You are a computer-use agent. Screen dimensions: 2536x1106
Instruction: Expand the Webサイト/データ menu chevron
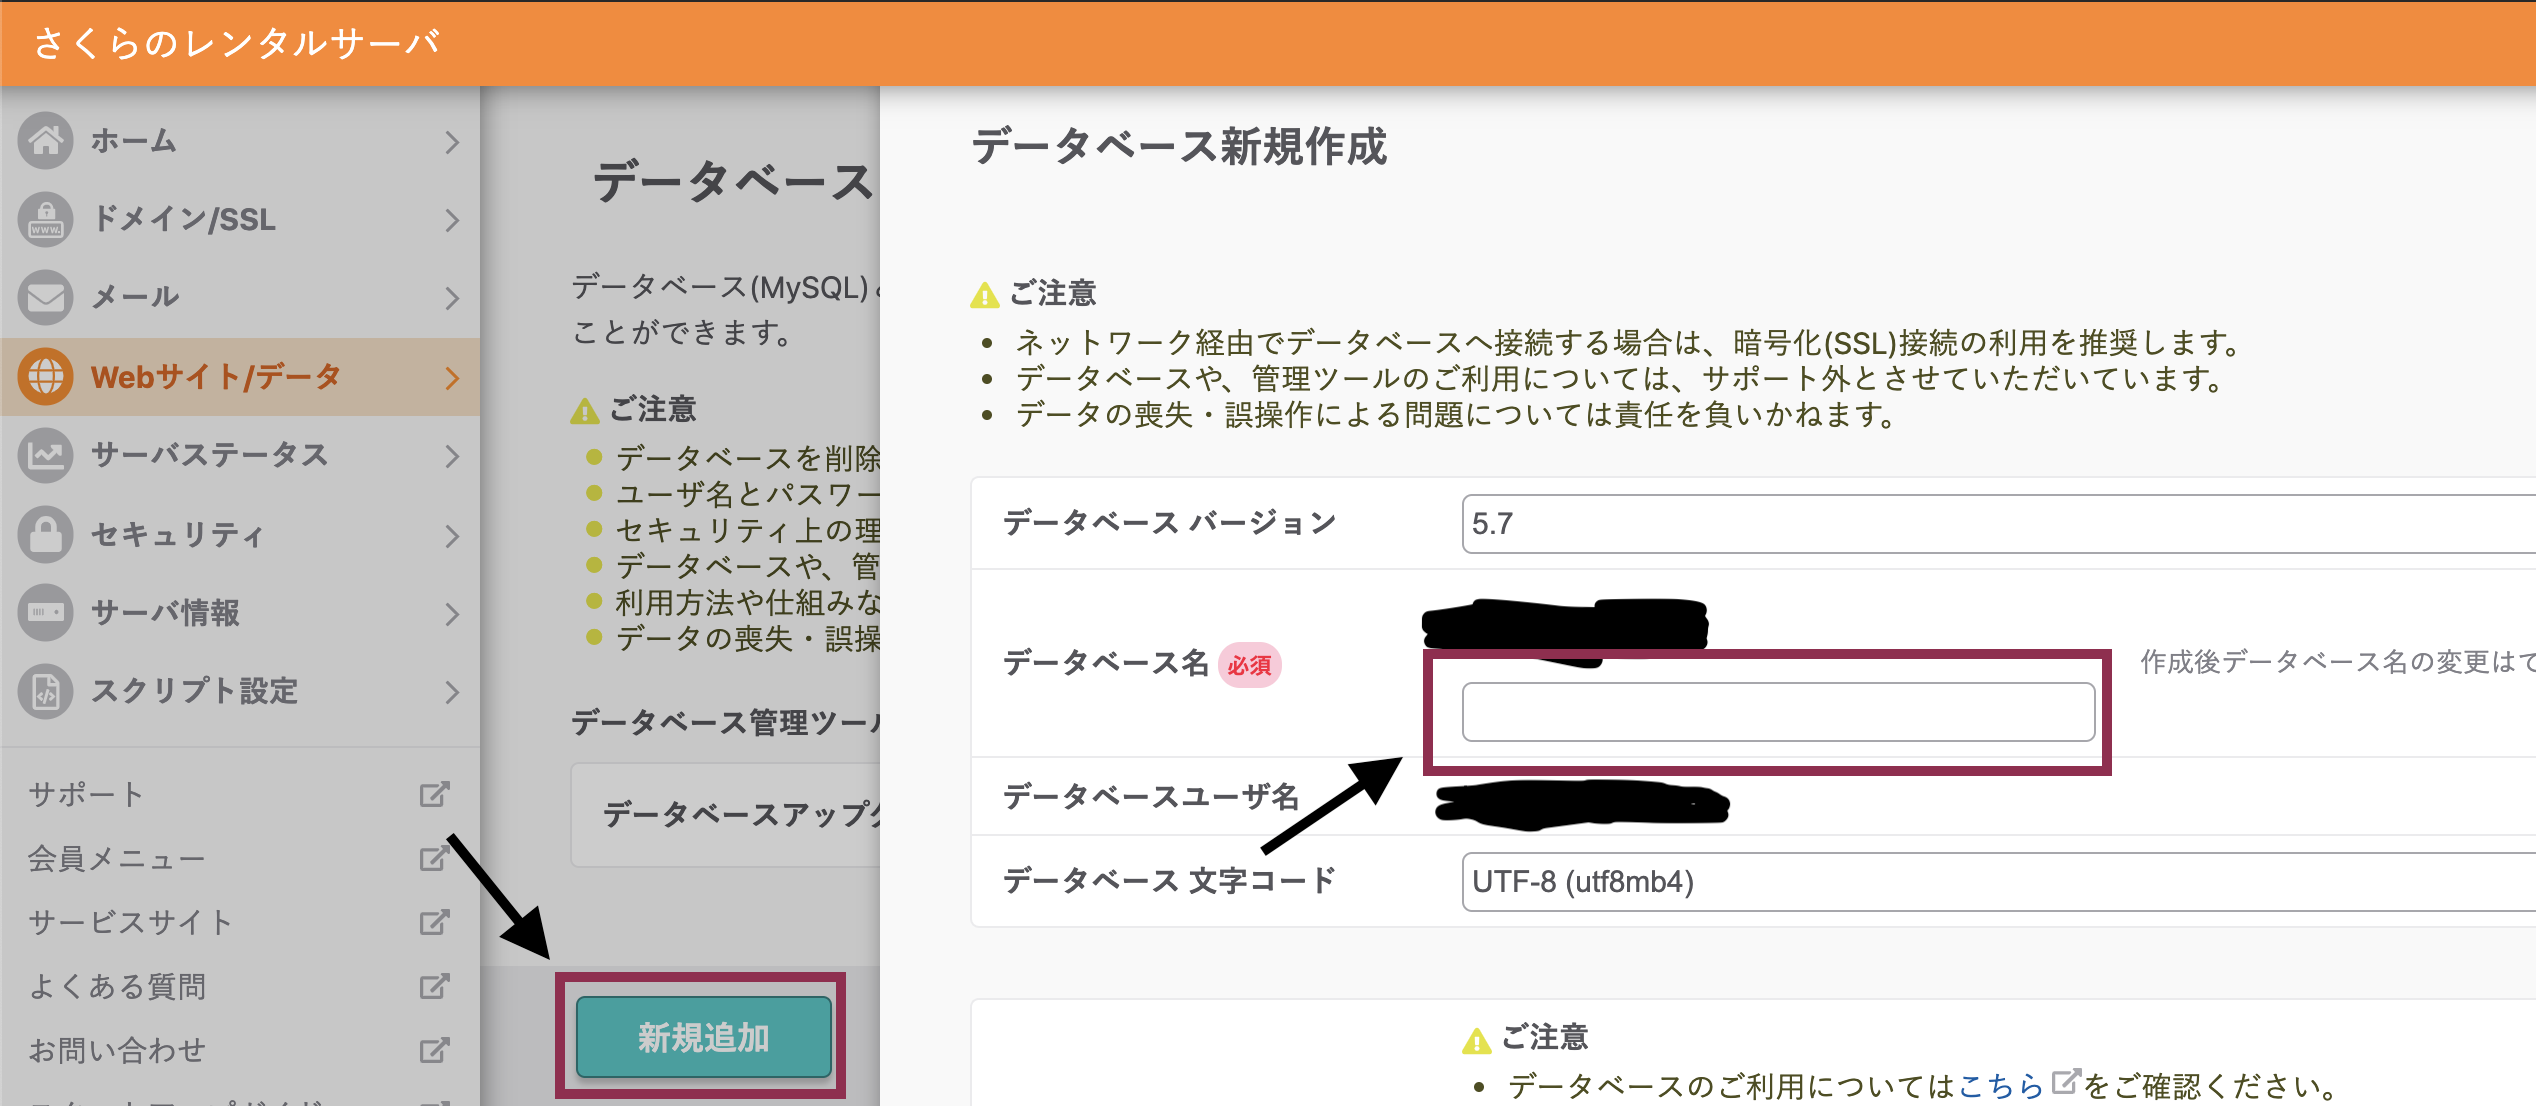point(452,378)
